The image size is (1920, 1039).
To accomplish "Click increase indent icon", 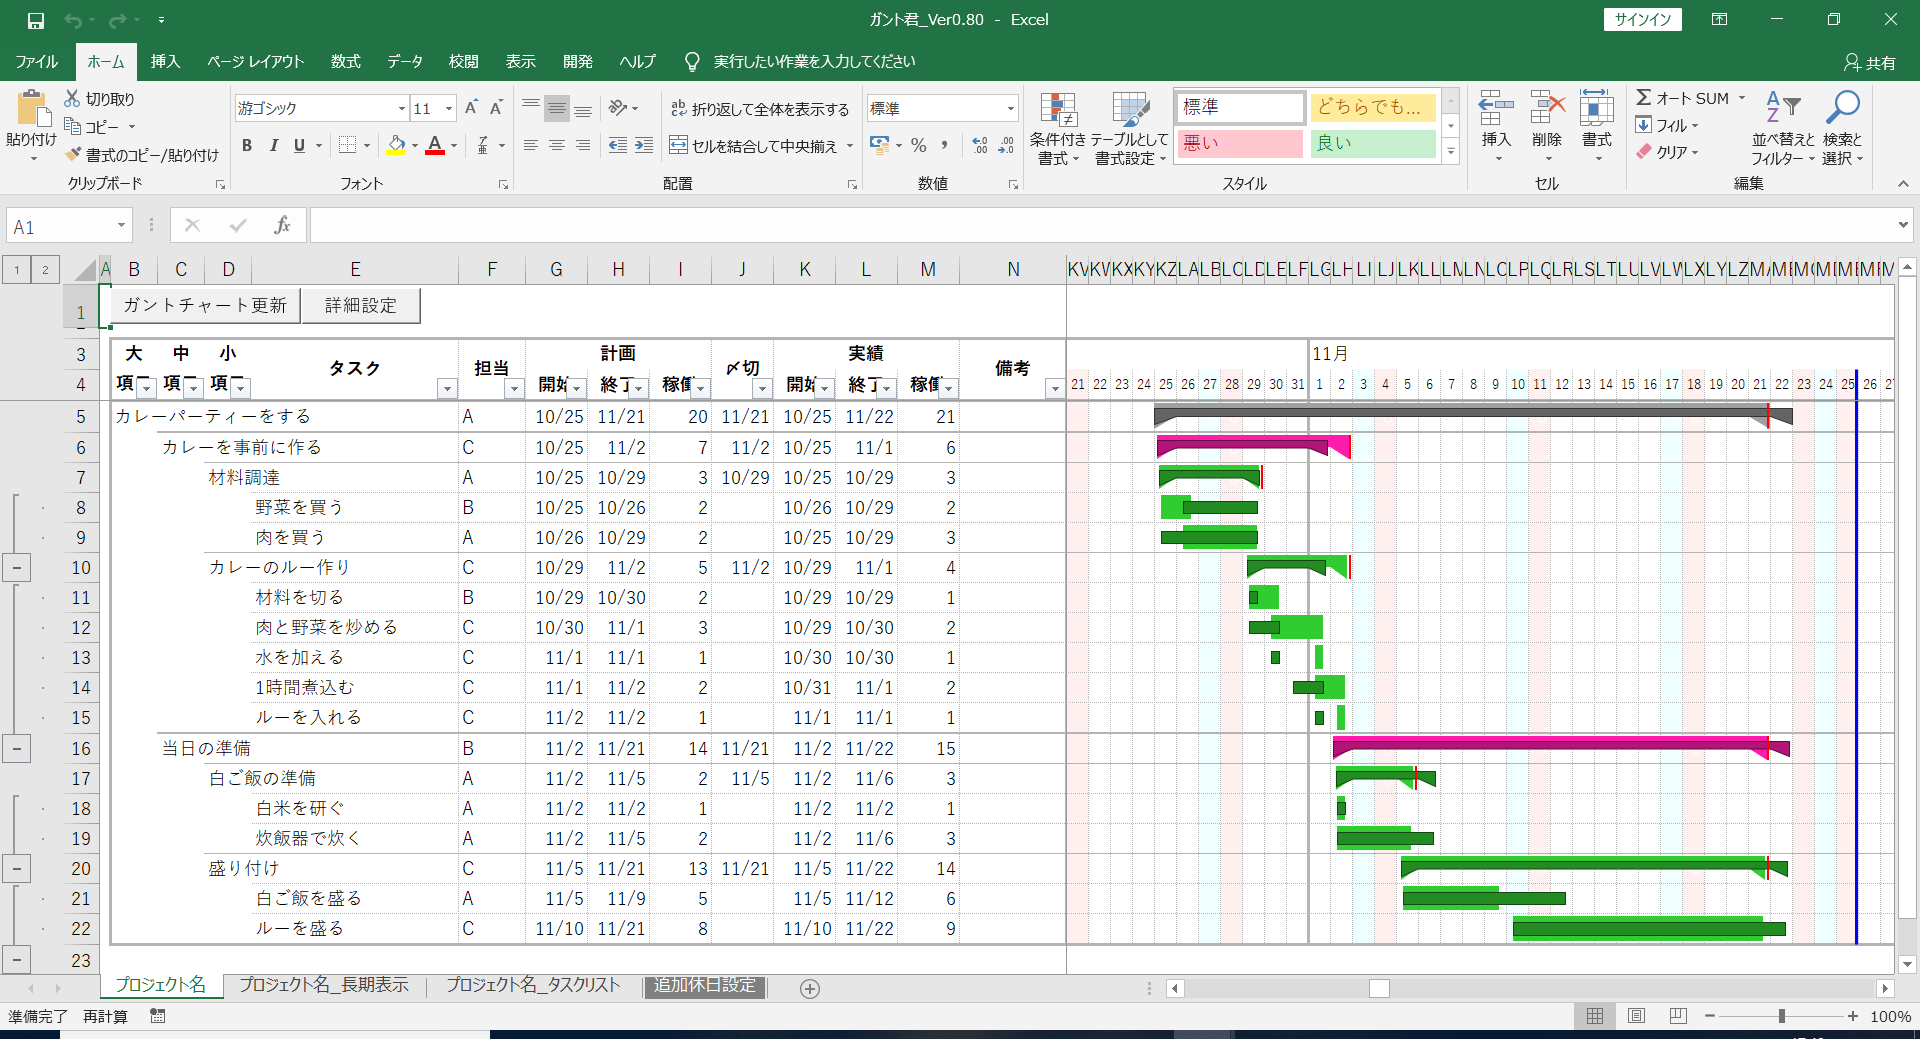I will 644,146.
